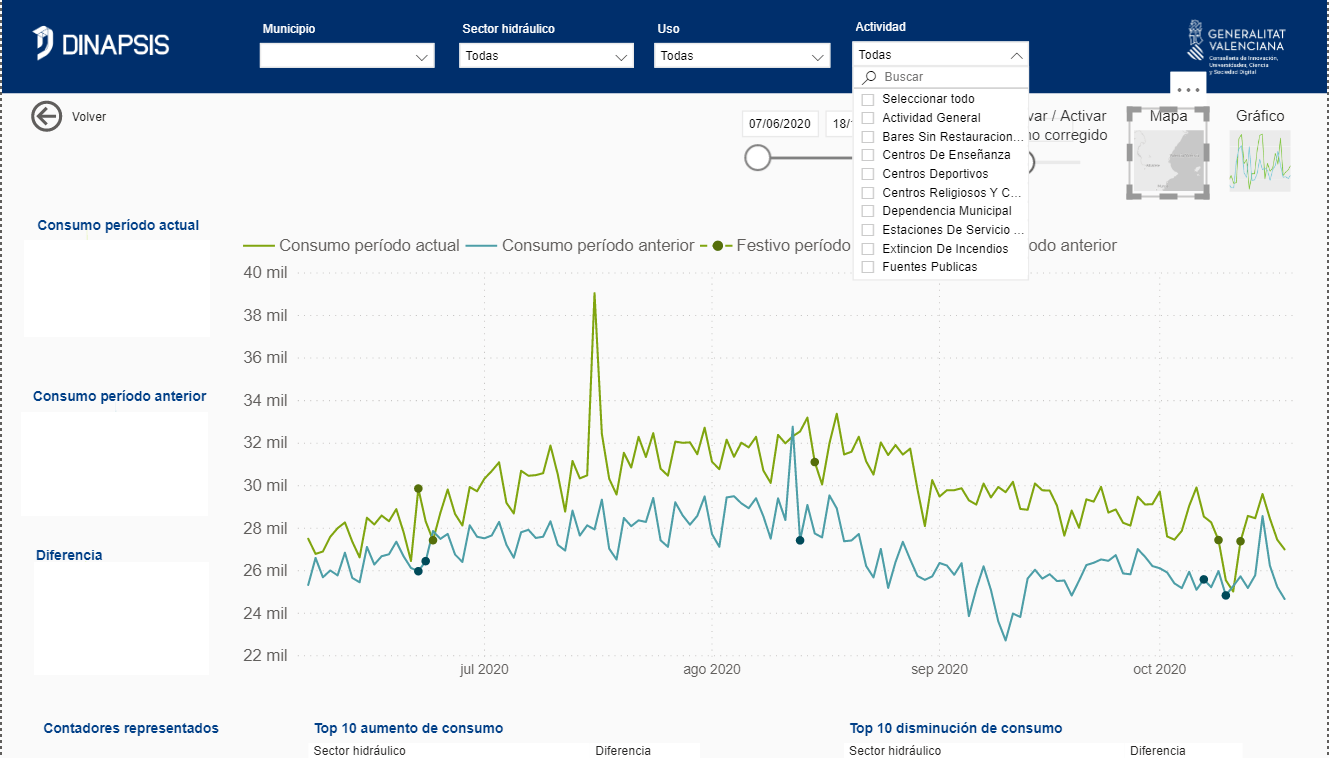1329x758 pixels.
Task: Click the Generalitat Valenciana logo
Action: [1236, 47]
